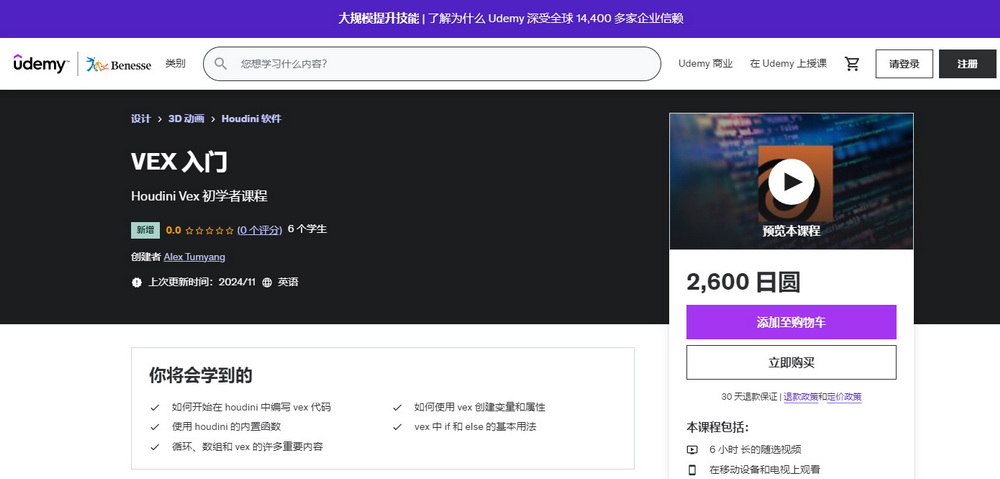This screenshot has width=1000, height=479.
Task: Play the course preview video
Action: pos(791,182)
